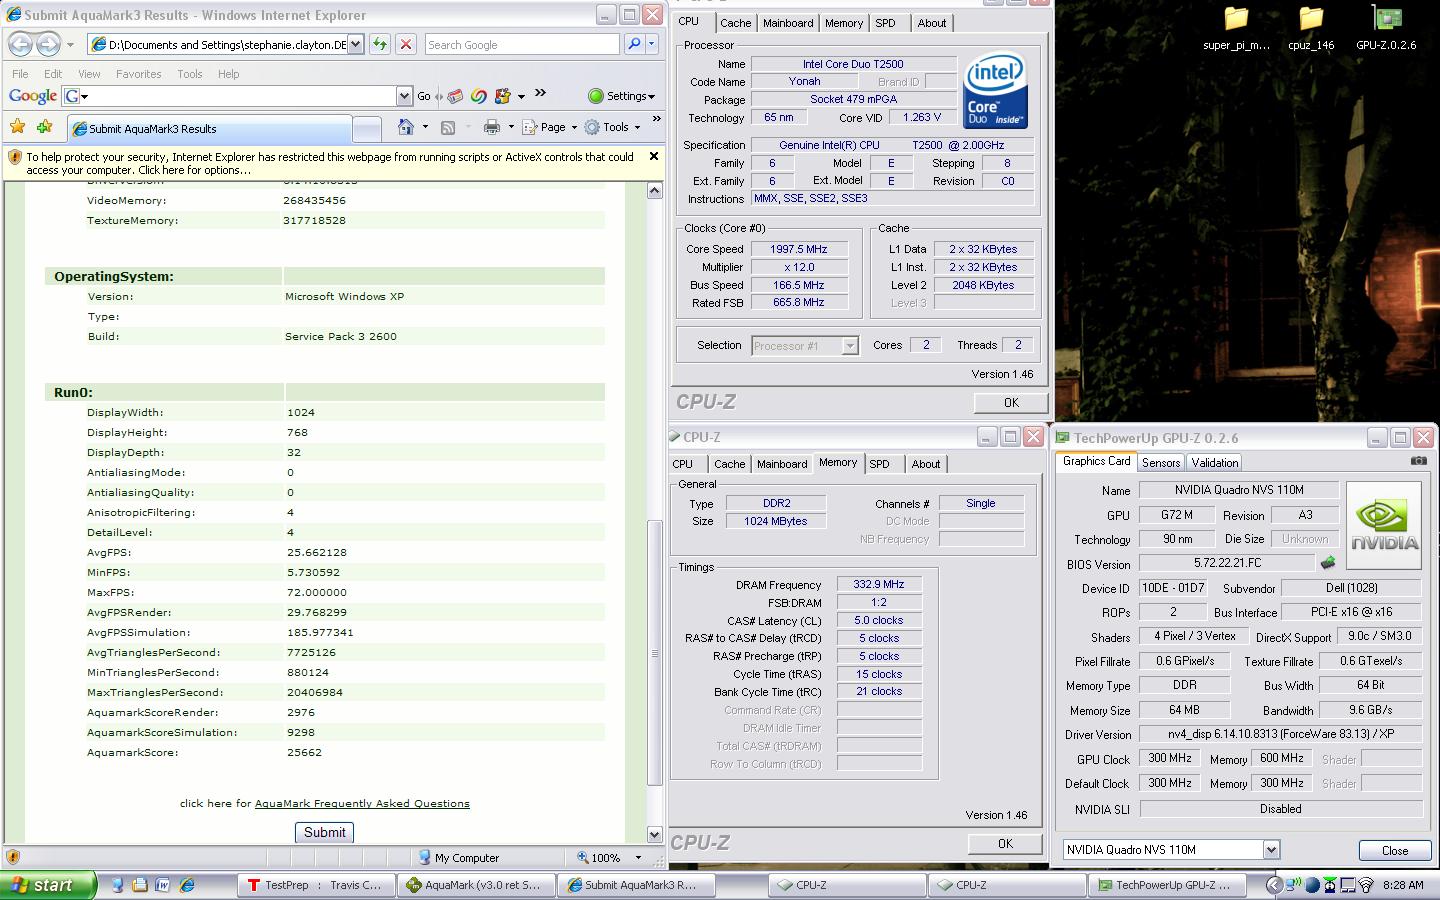This screenshot has width=1440, height=900.
Task: Close the IE information bar
Action: (x=654, y=156)
